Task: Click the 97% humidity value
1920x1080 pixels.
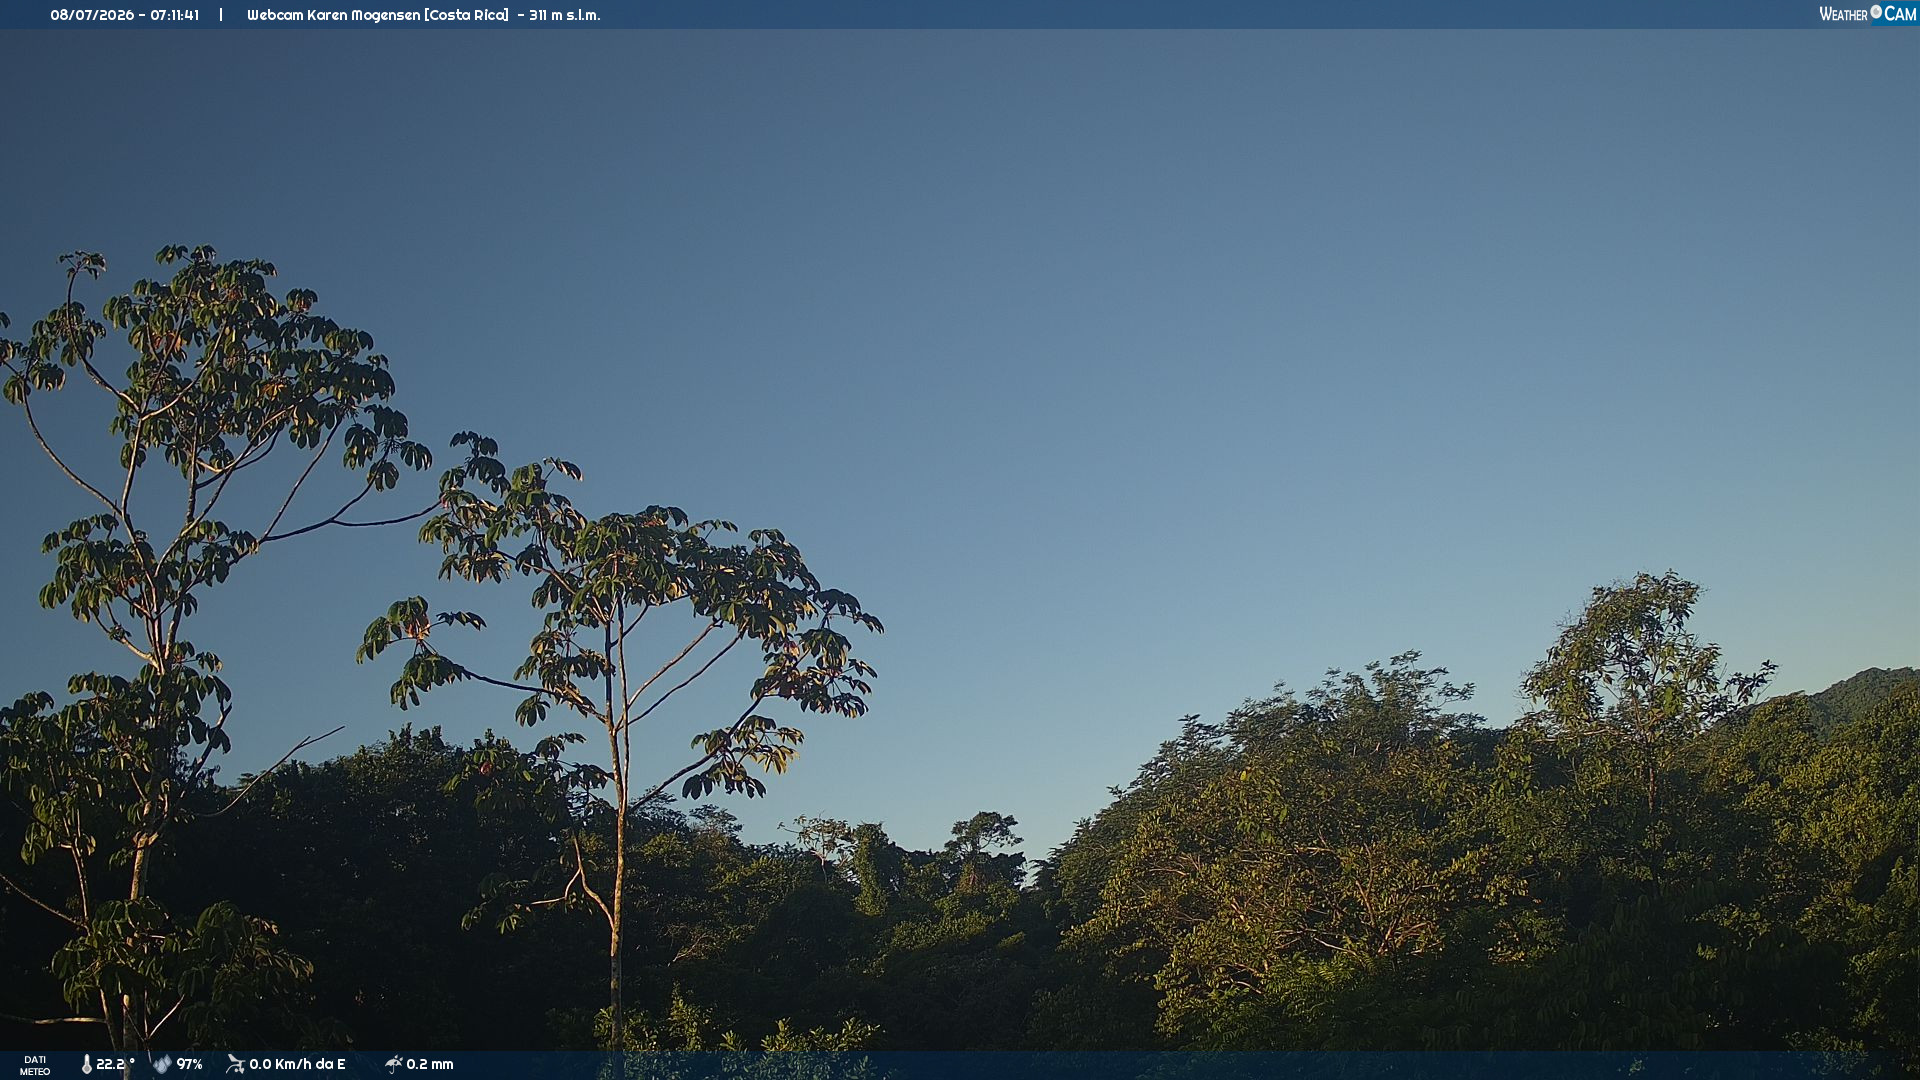Action: click(189, 1064)
